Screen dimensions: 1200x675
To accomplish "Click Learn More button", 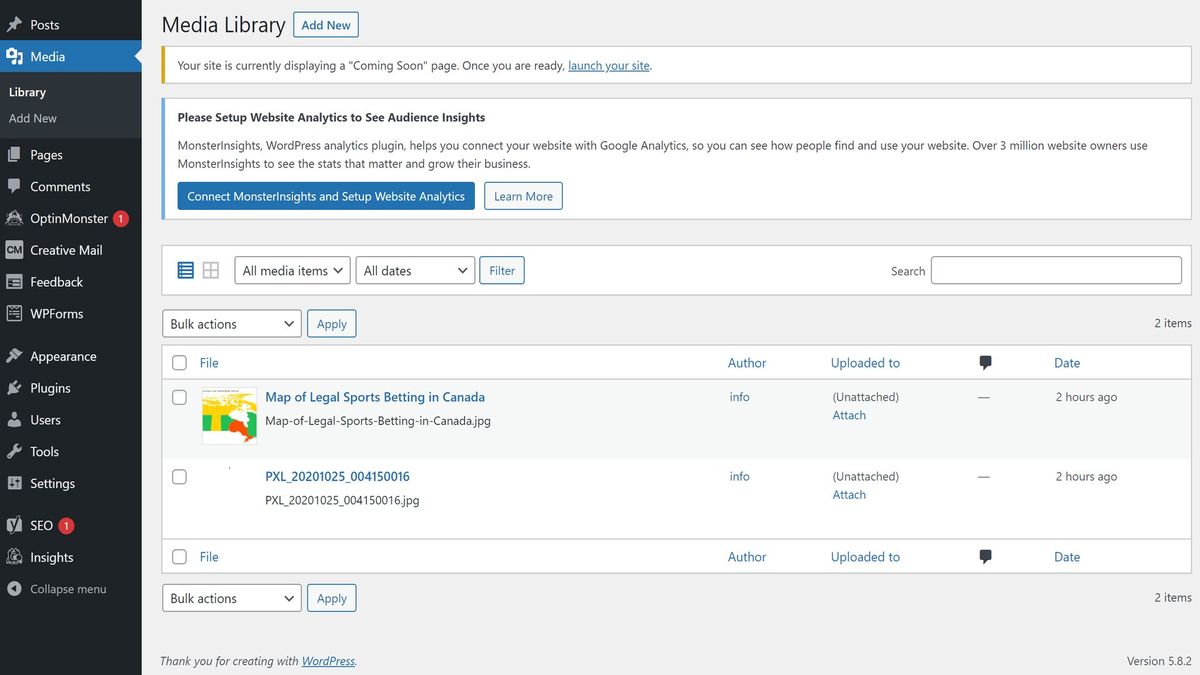I will coord(523,196).
